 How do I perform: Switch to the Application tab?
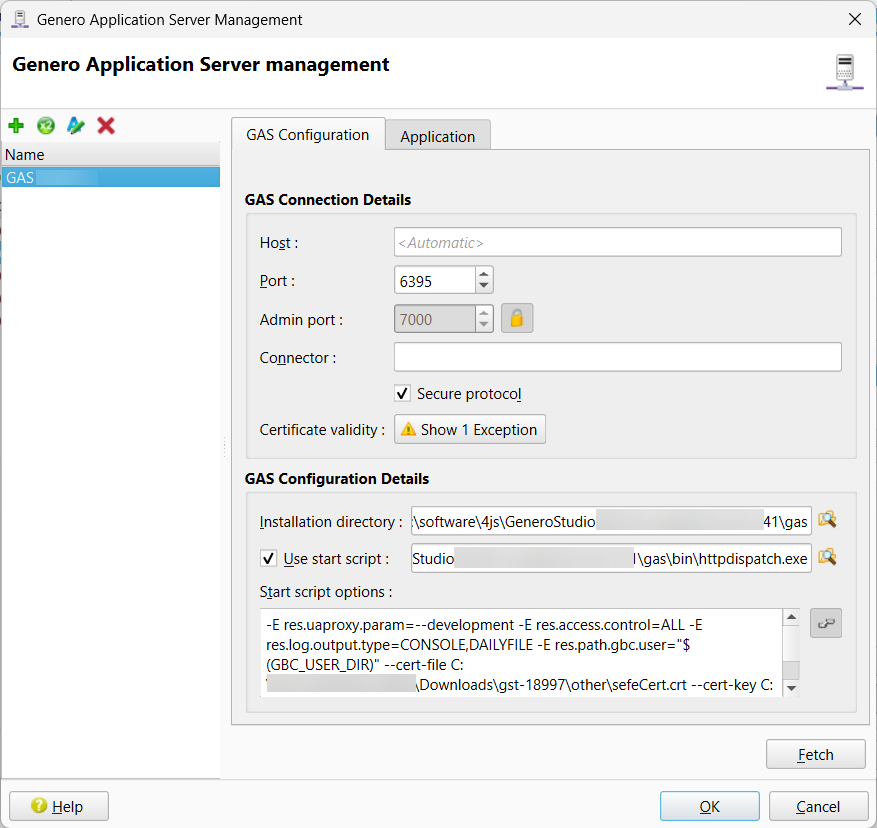tap(437, 134)
